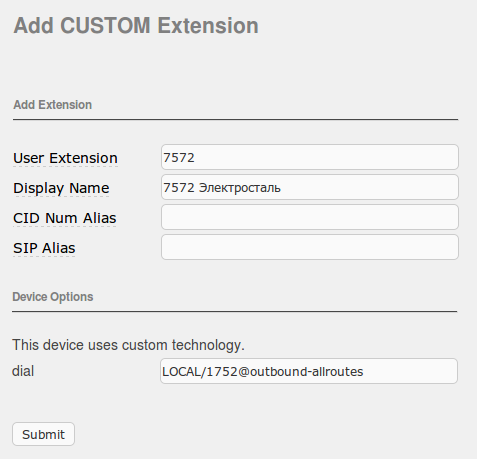Click the divider line under Device Options

click(x=234, y=312)
